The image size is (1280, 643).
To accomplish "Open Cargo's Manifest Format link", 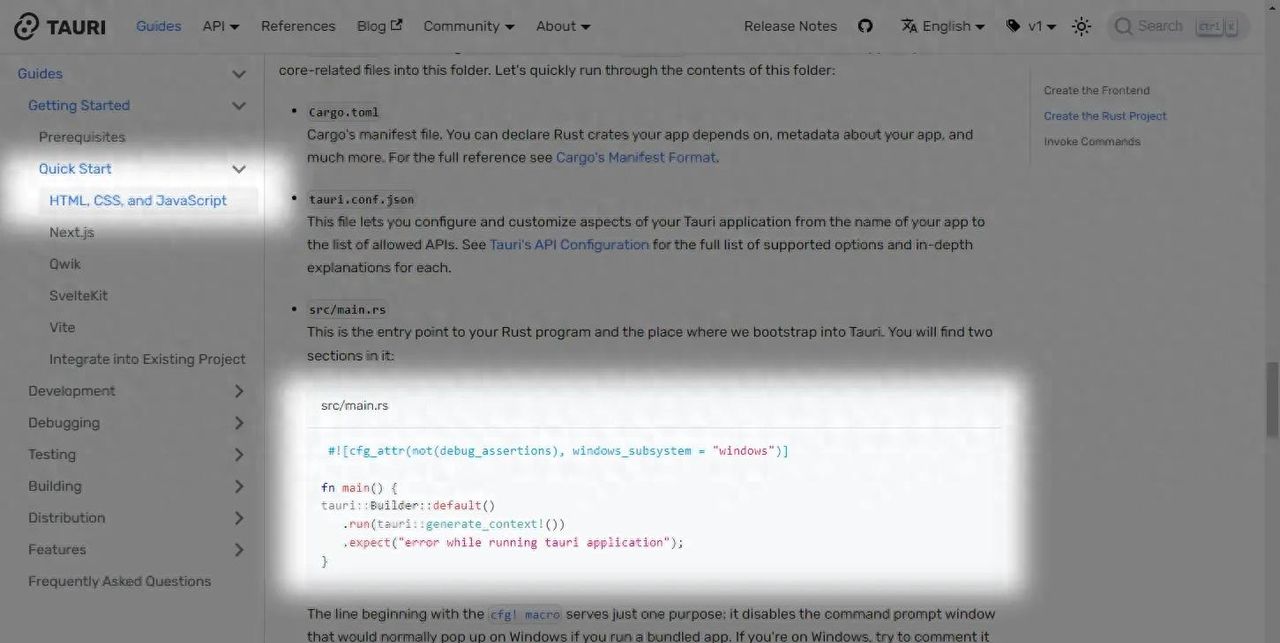I will (635, 157).
